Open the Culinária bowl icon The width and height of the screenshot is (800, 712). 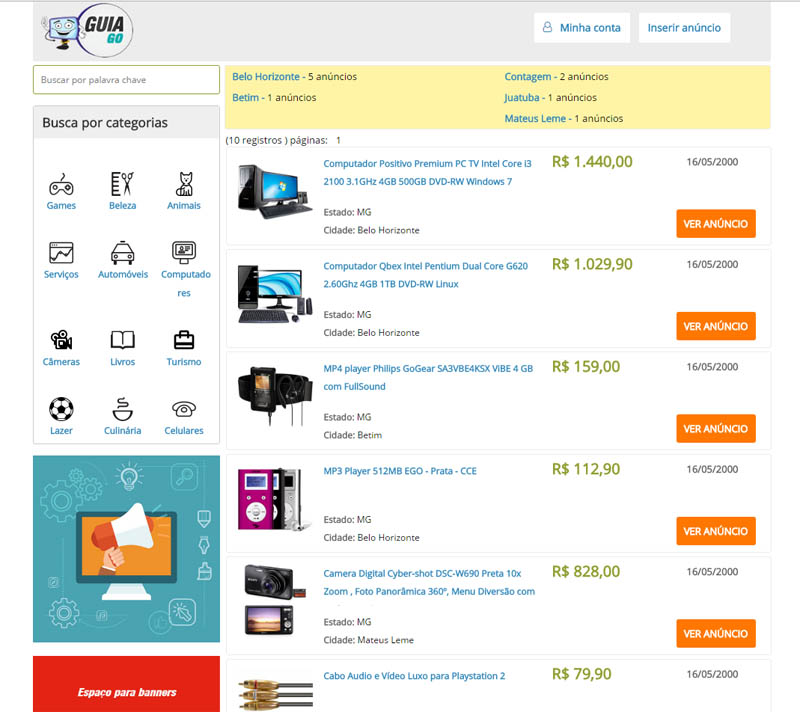122,409
